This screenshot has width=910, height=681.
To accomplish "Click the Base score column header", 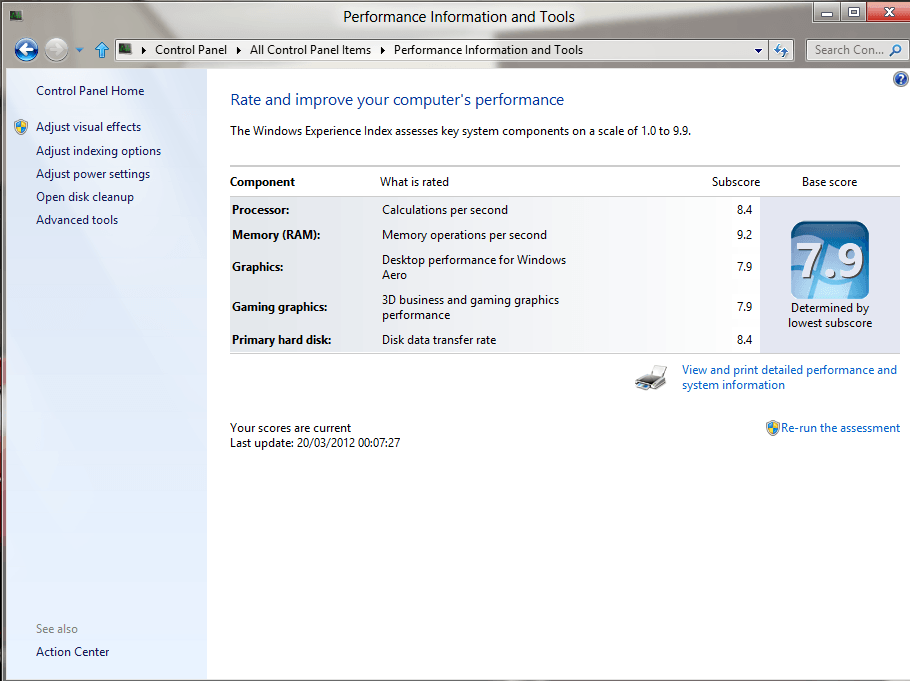I will click(x=829, y=182).
